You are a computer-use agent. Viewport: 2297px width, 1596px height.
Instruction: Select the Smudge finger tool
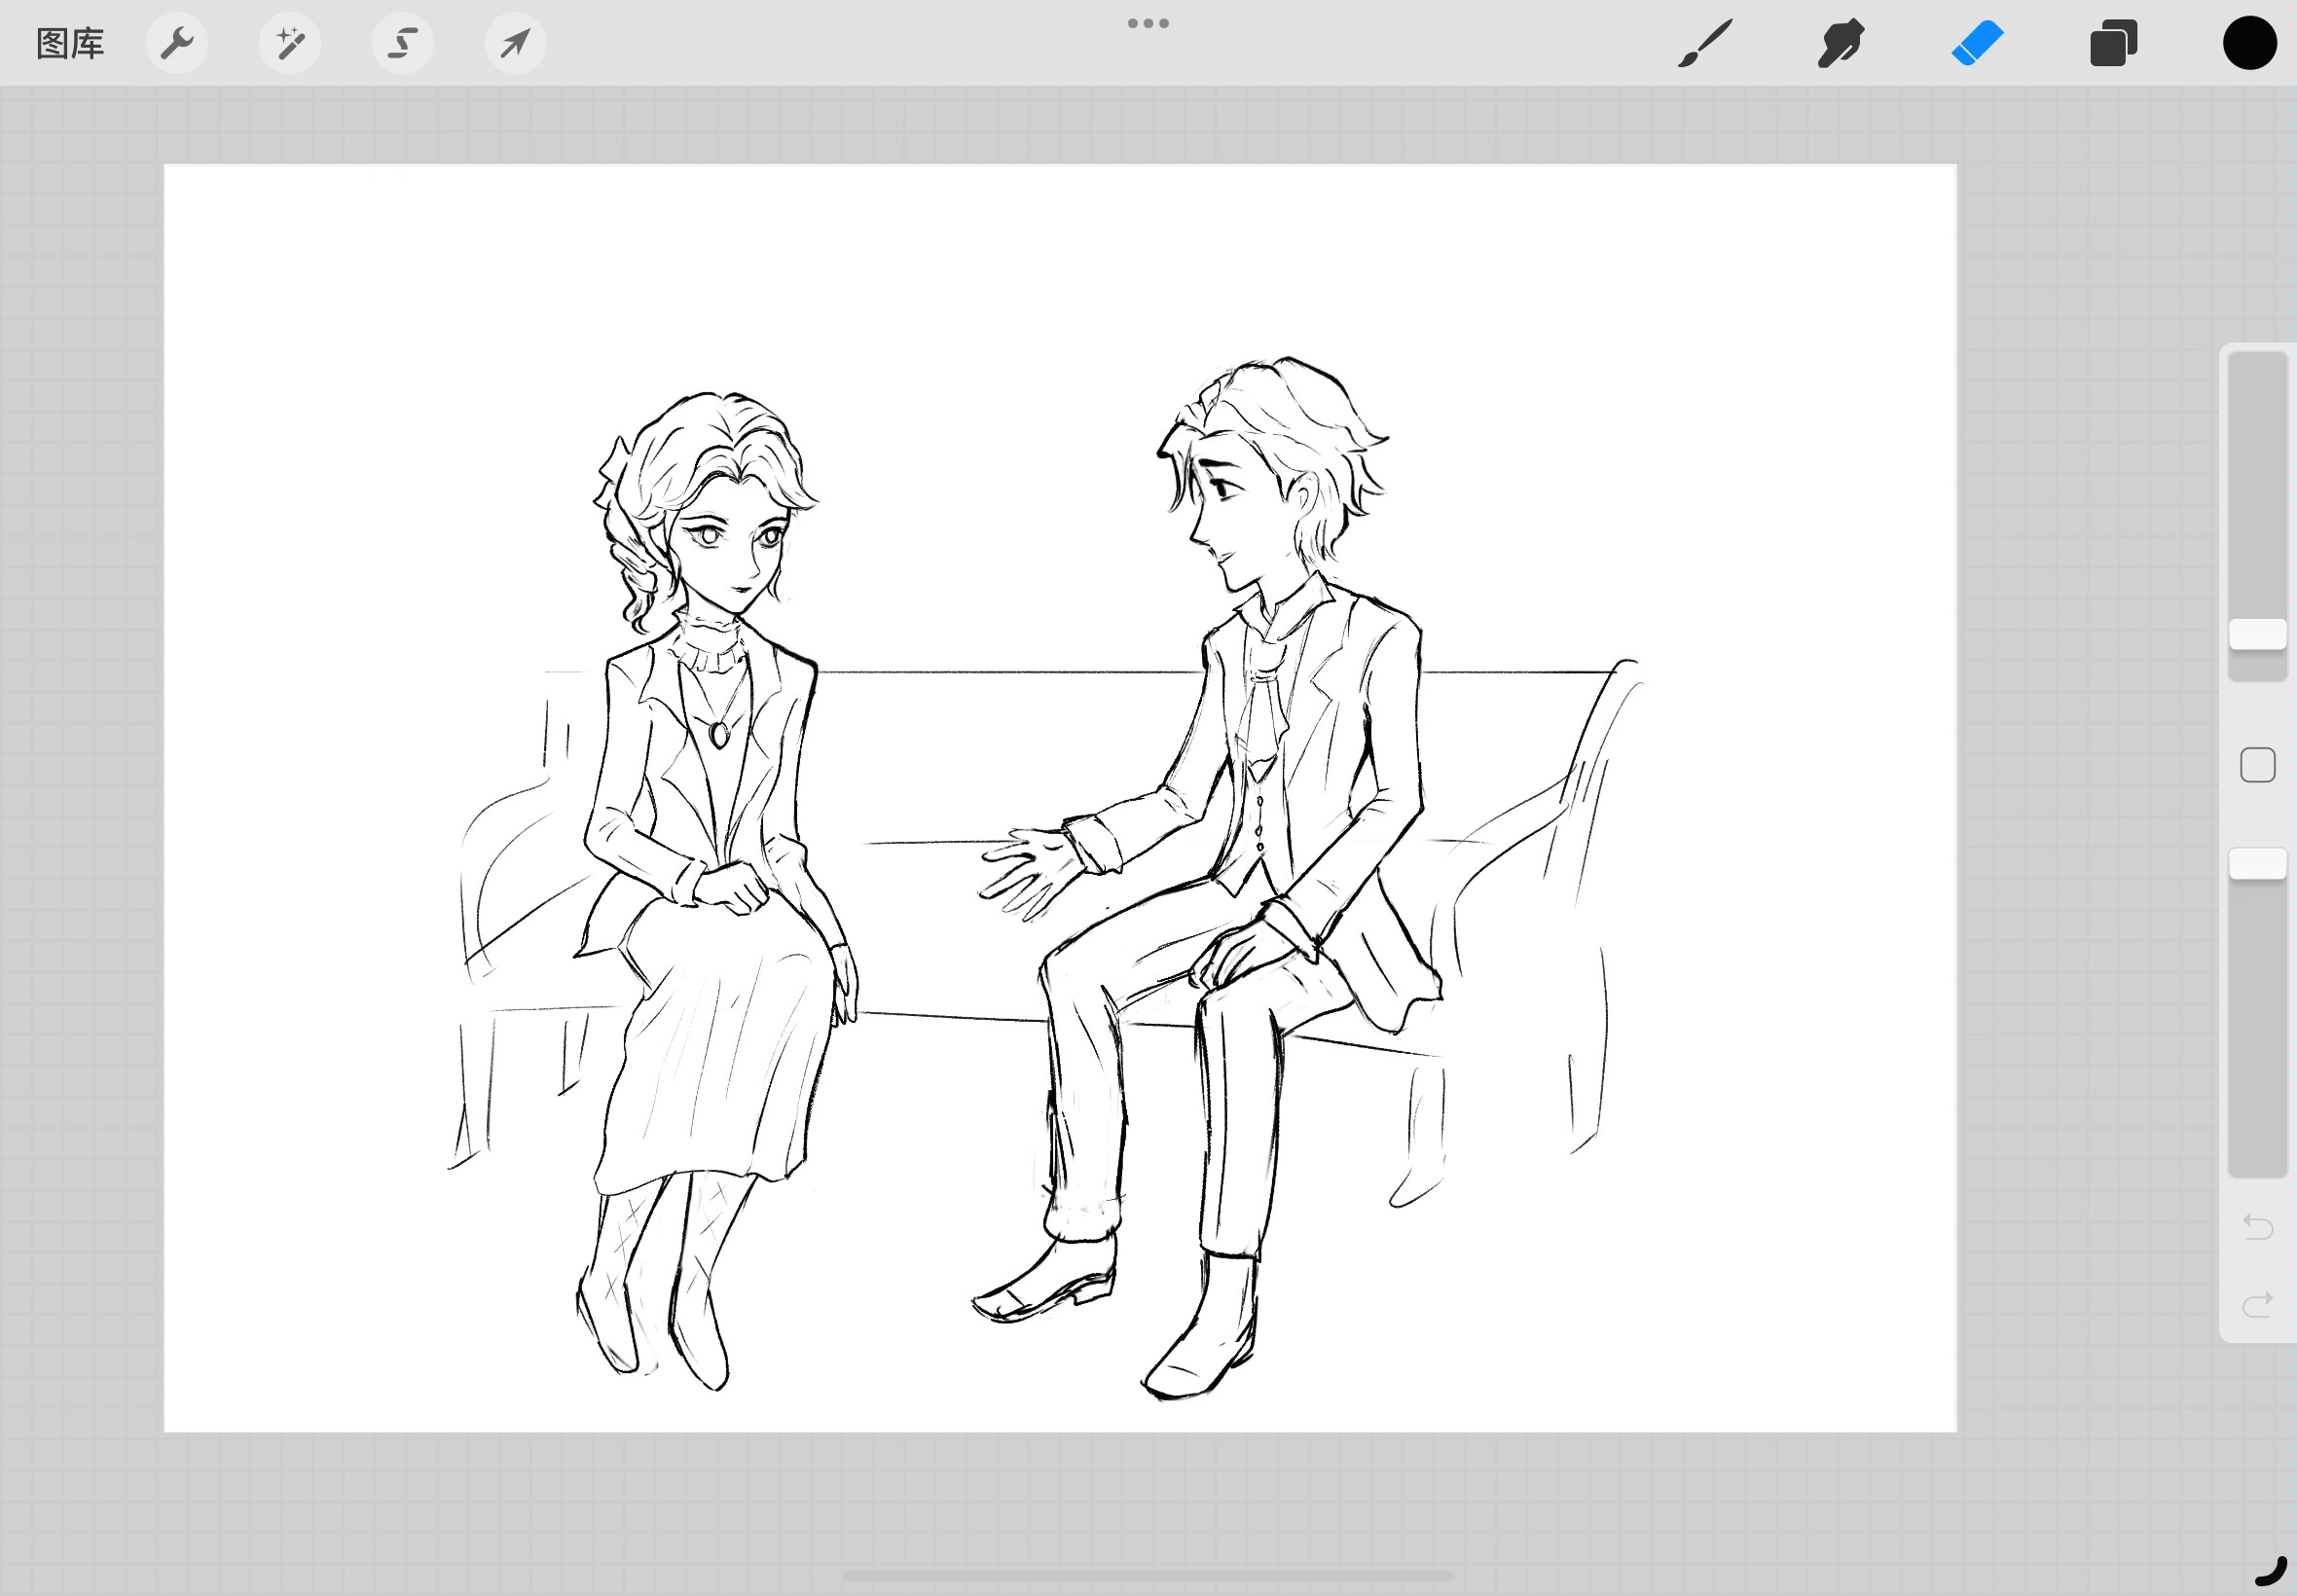pos(1841,43)
